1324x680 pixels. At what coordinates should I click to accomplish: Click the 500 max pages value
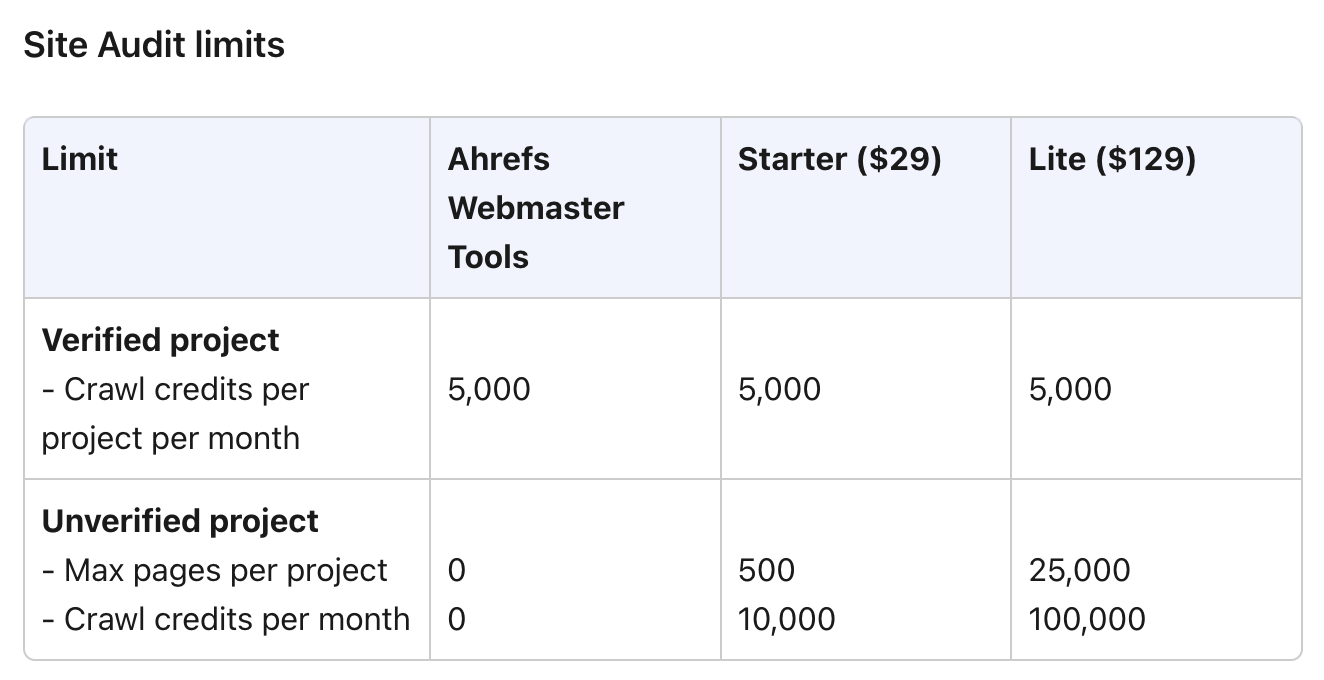pos(766,570)
